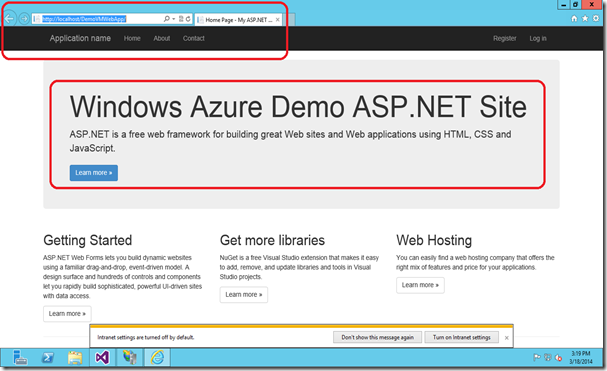
Task: Refresh the page with the reload icon
Action: (188, 19)
